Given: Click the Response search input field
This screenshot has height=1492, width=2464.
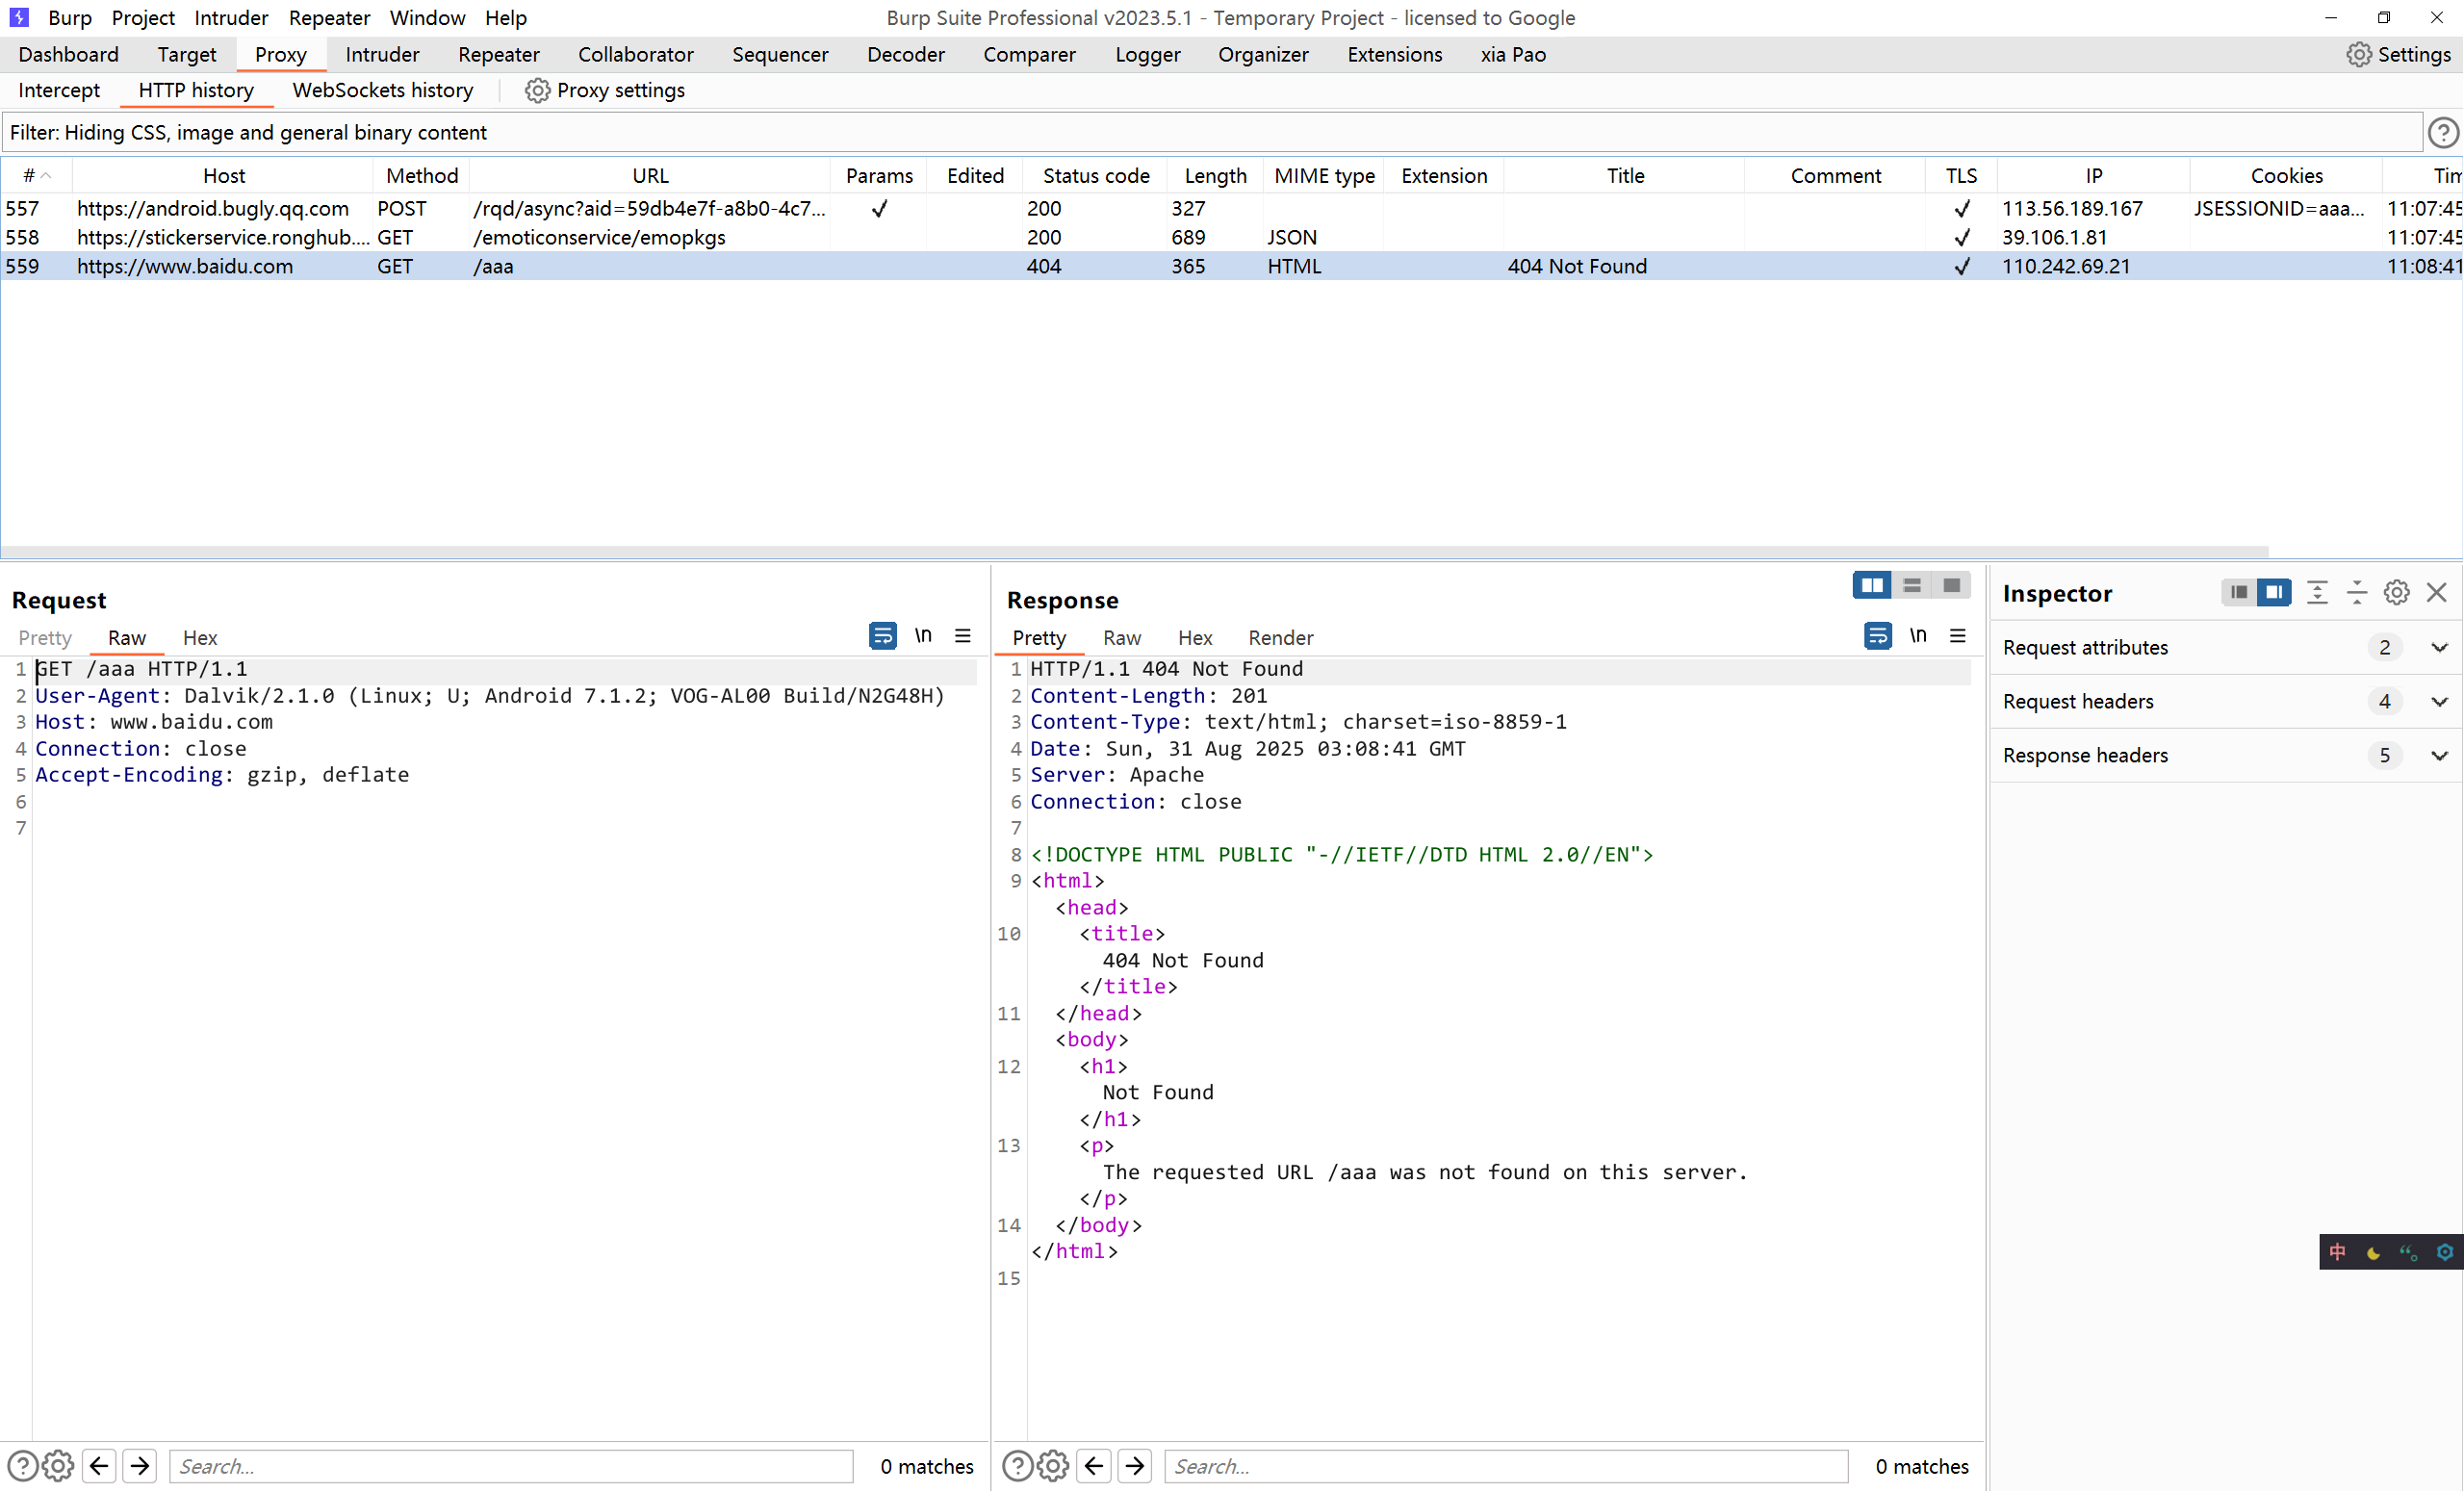Looking at the screenshot, I should [1505, 1466].
